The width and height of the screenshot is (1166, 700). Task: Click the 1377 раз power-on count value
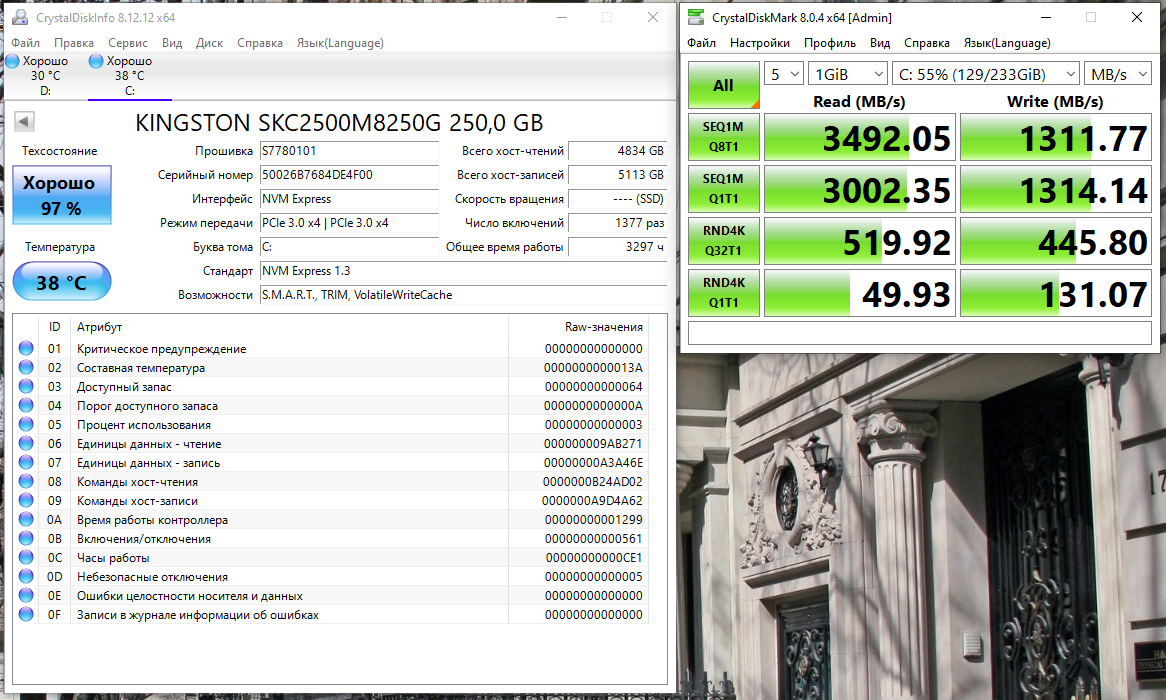[617, 223]
